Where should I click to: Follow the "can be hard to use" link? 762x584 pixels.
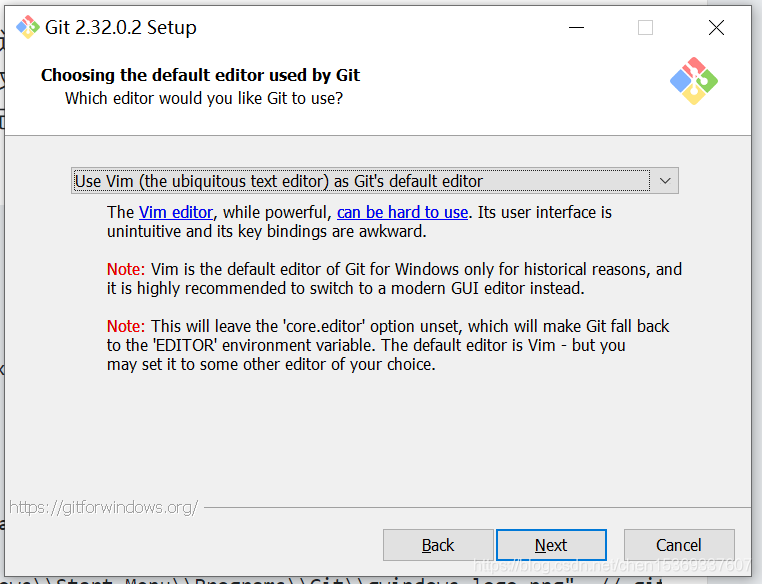[402, 212]
